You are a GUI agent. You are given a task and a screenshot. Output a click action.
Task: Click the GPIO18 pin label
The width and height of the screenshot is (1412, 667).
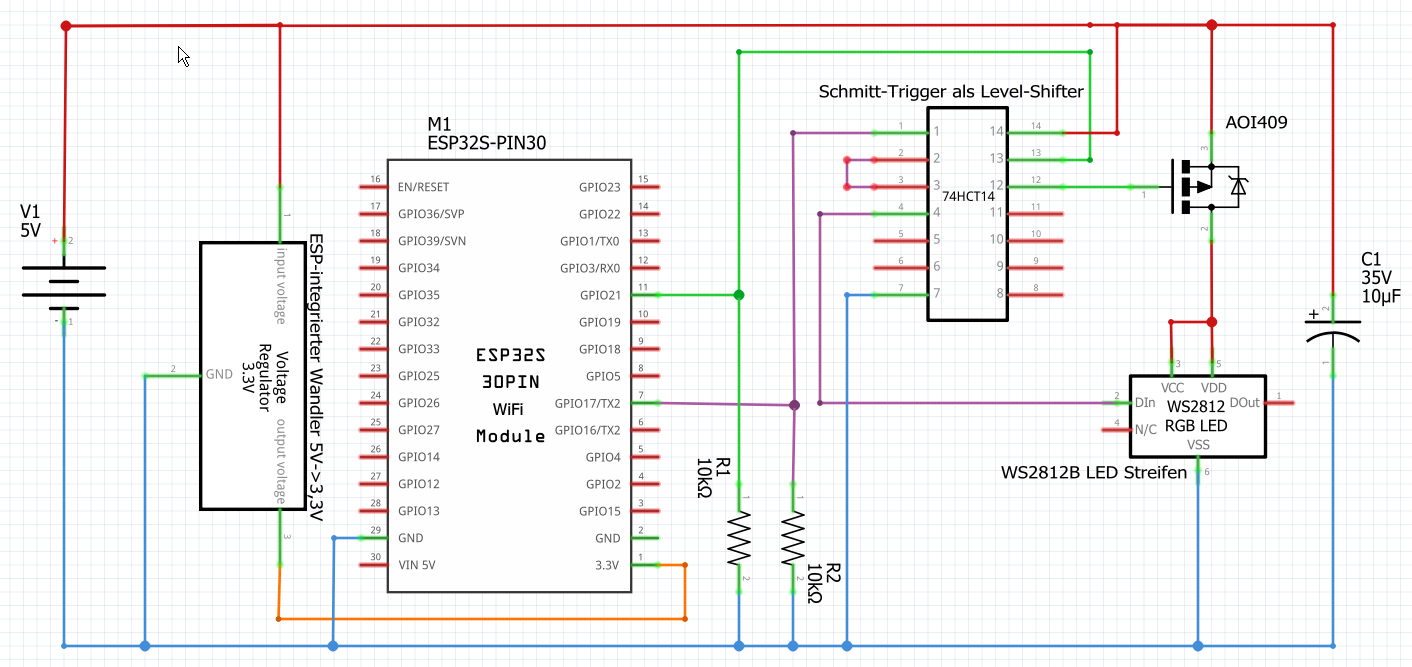coord(599,349)
